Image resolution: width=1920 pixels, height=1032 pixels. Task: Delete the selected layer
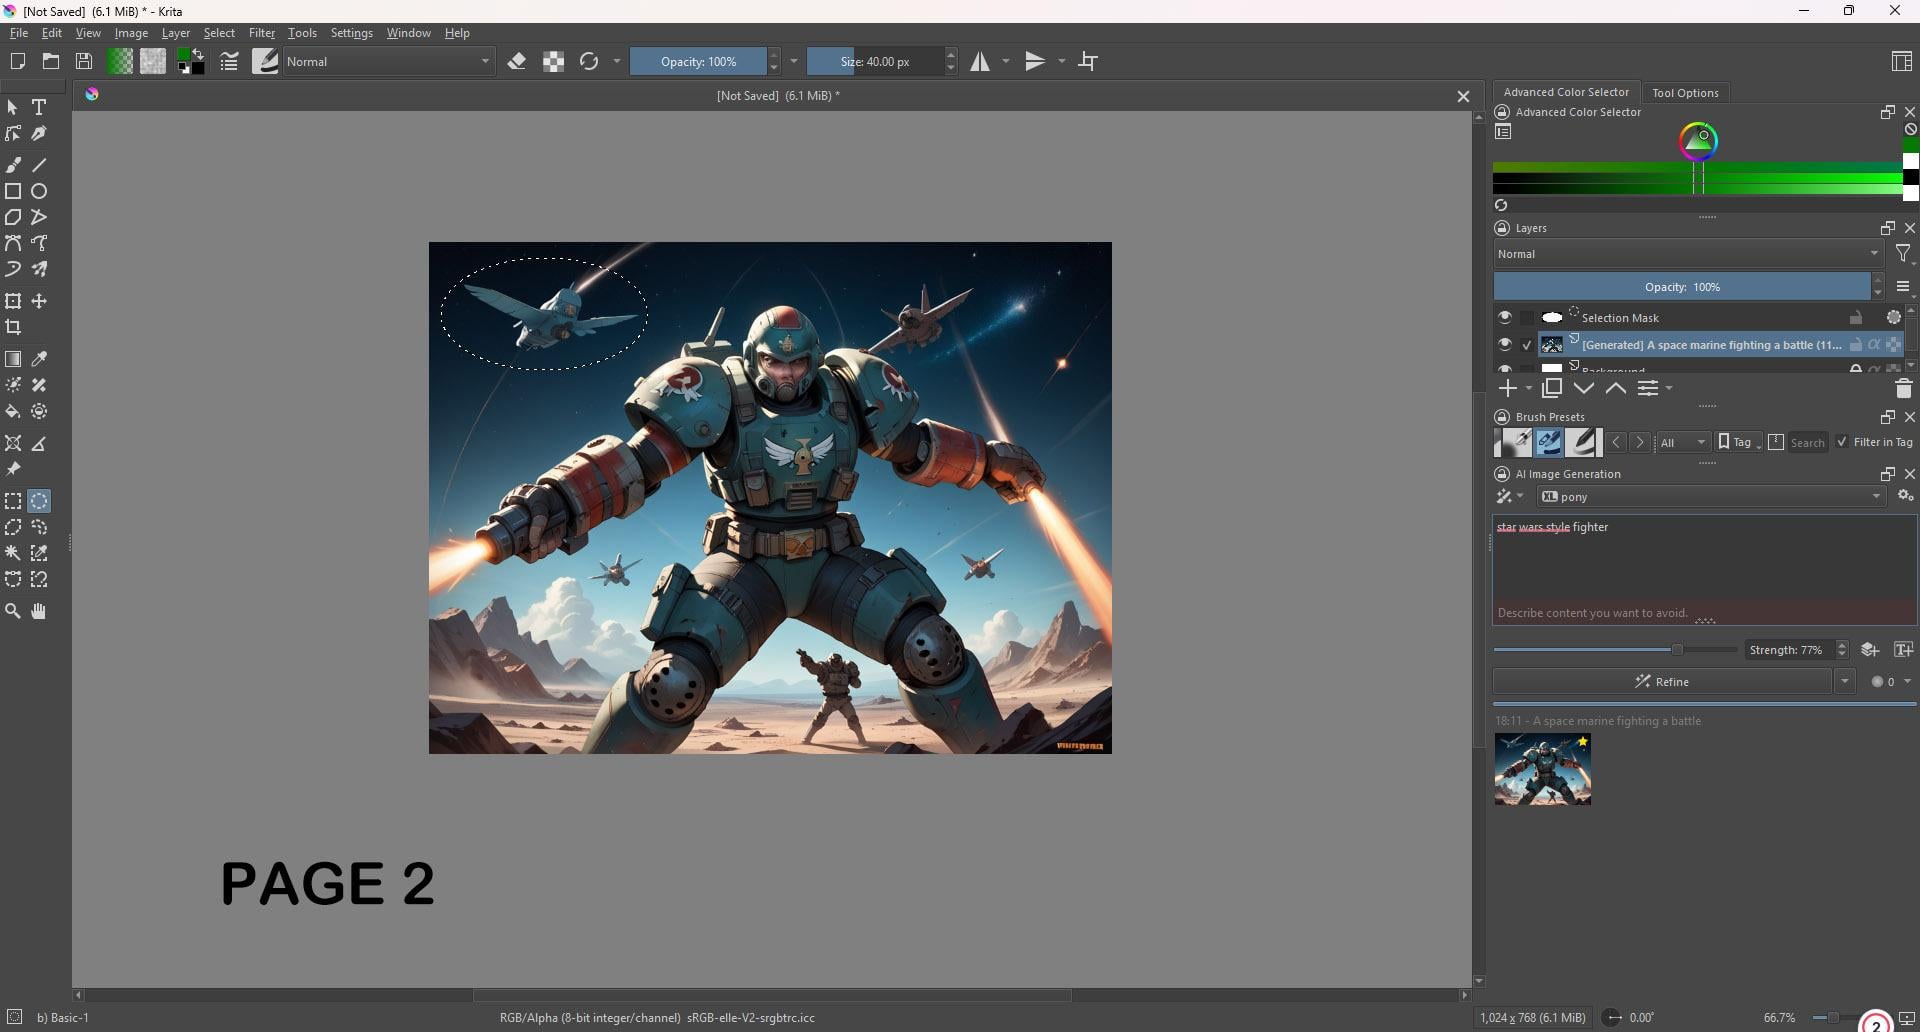click(1903, 388)
